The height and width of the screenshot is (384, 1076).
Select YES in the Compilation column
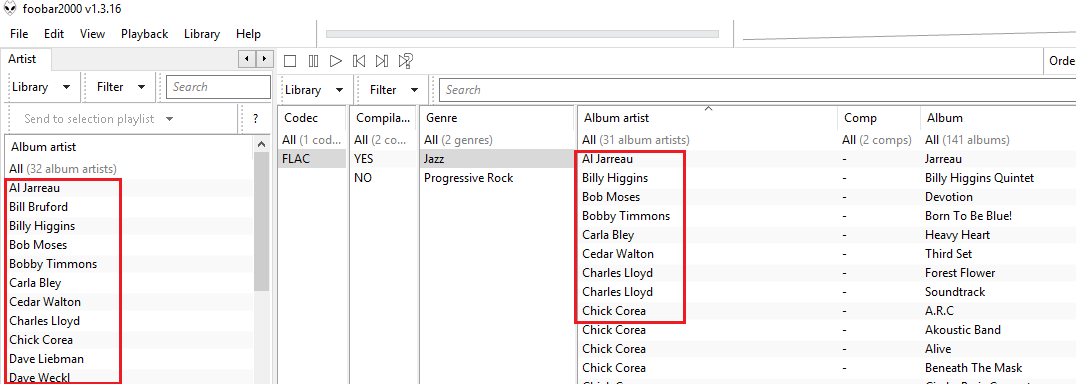tap(383, 158)
